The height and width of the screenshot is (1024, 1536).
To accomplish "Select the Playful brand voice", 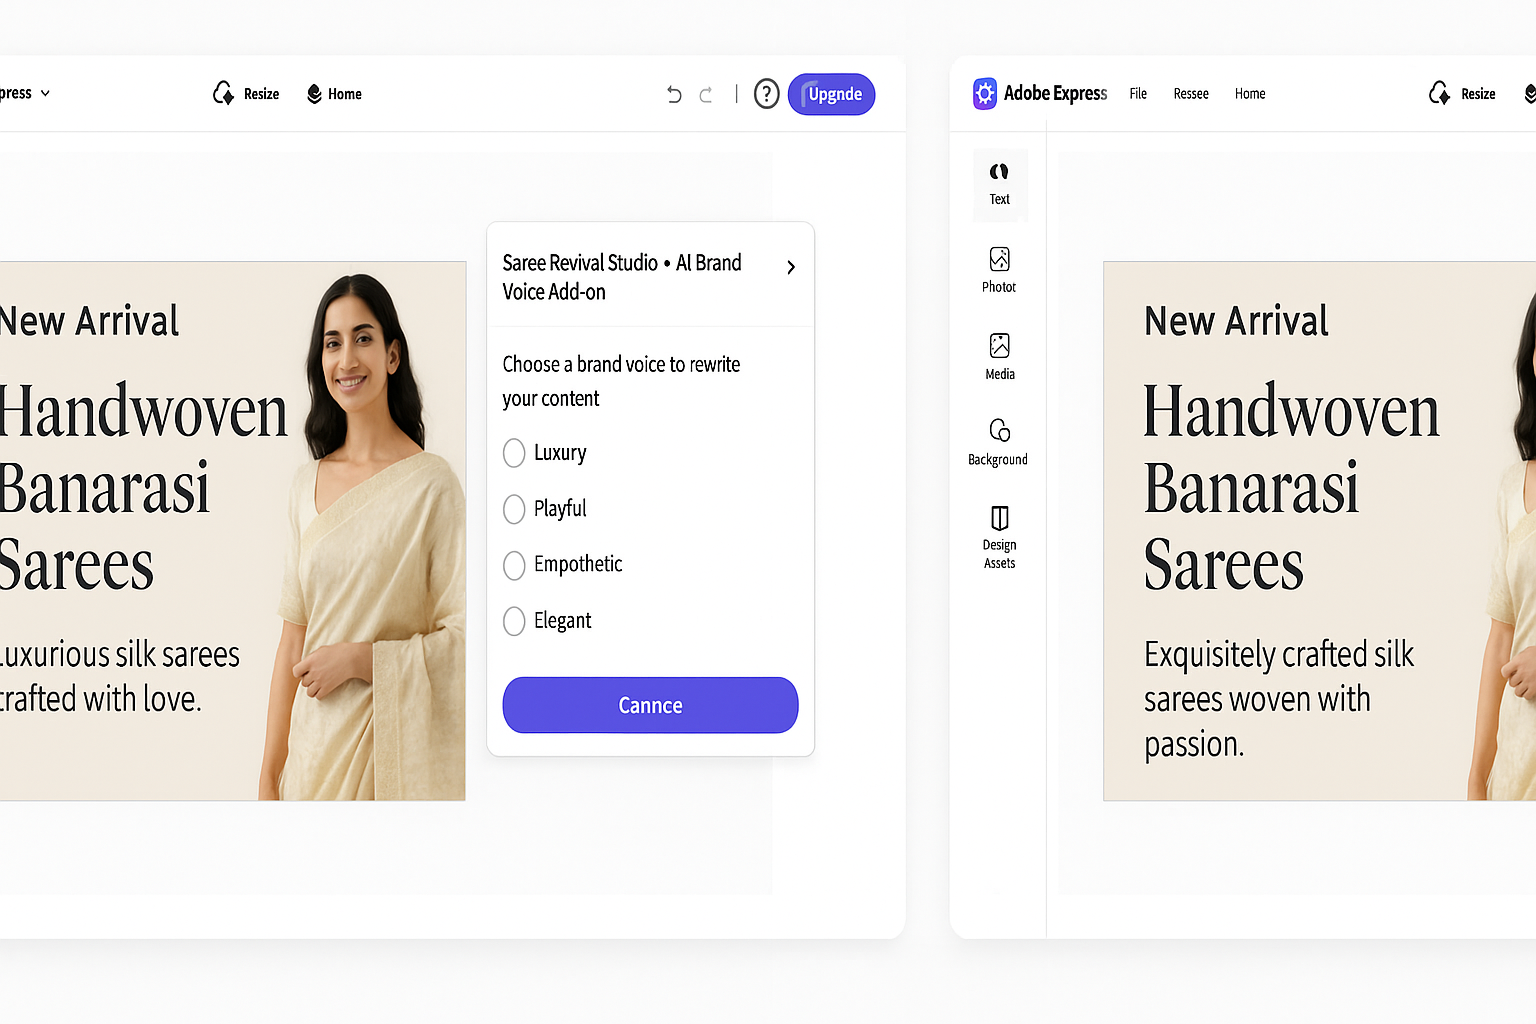I will click(514, 509).
